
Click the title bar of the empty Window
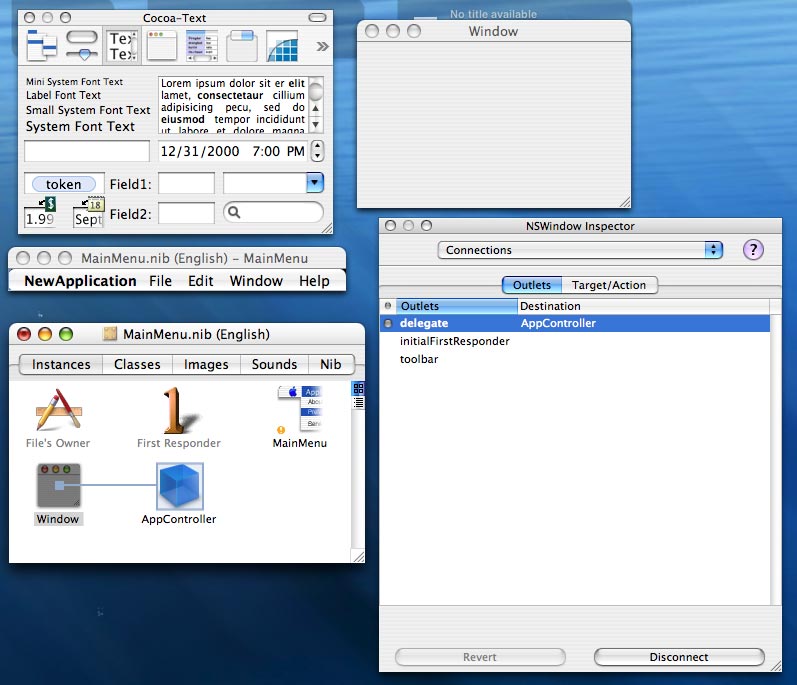click(x=494, y=31)
